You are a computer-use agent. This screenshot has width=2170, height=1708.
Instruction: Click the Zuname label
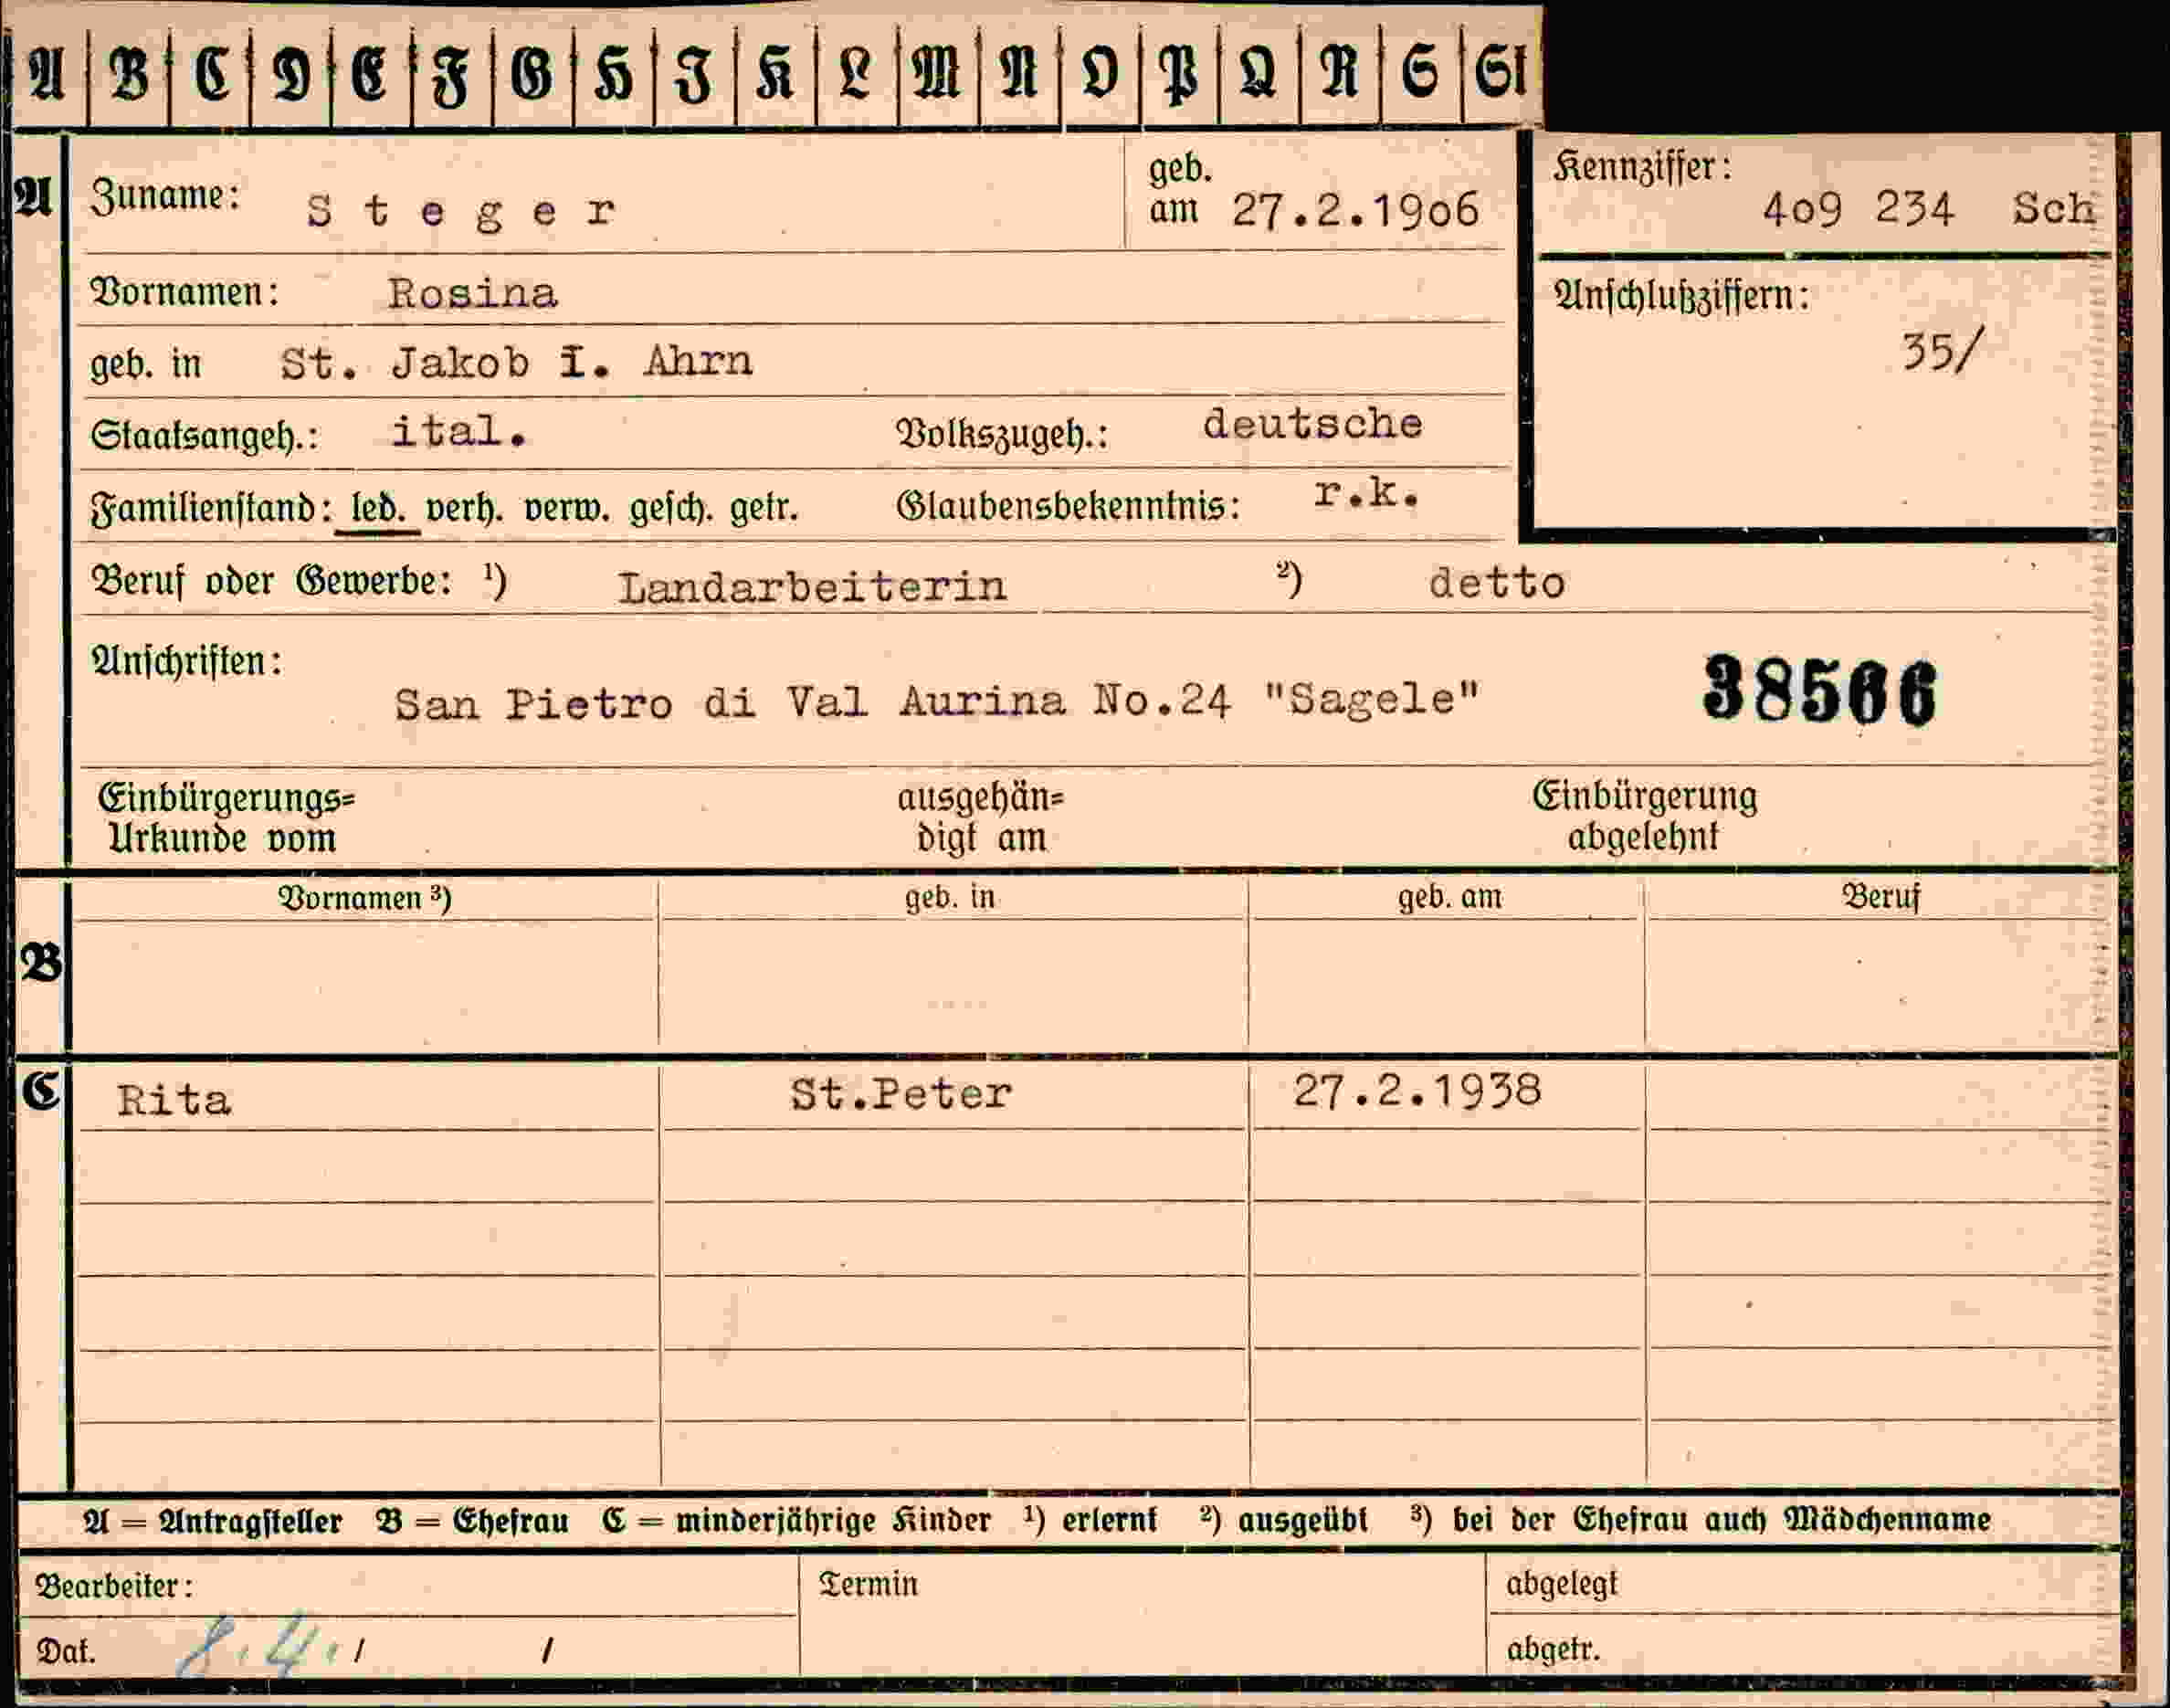click(165, 196)
